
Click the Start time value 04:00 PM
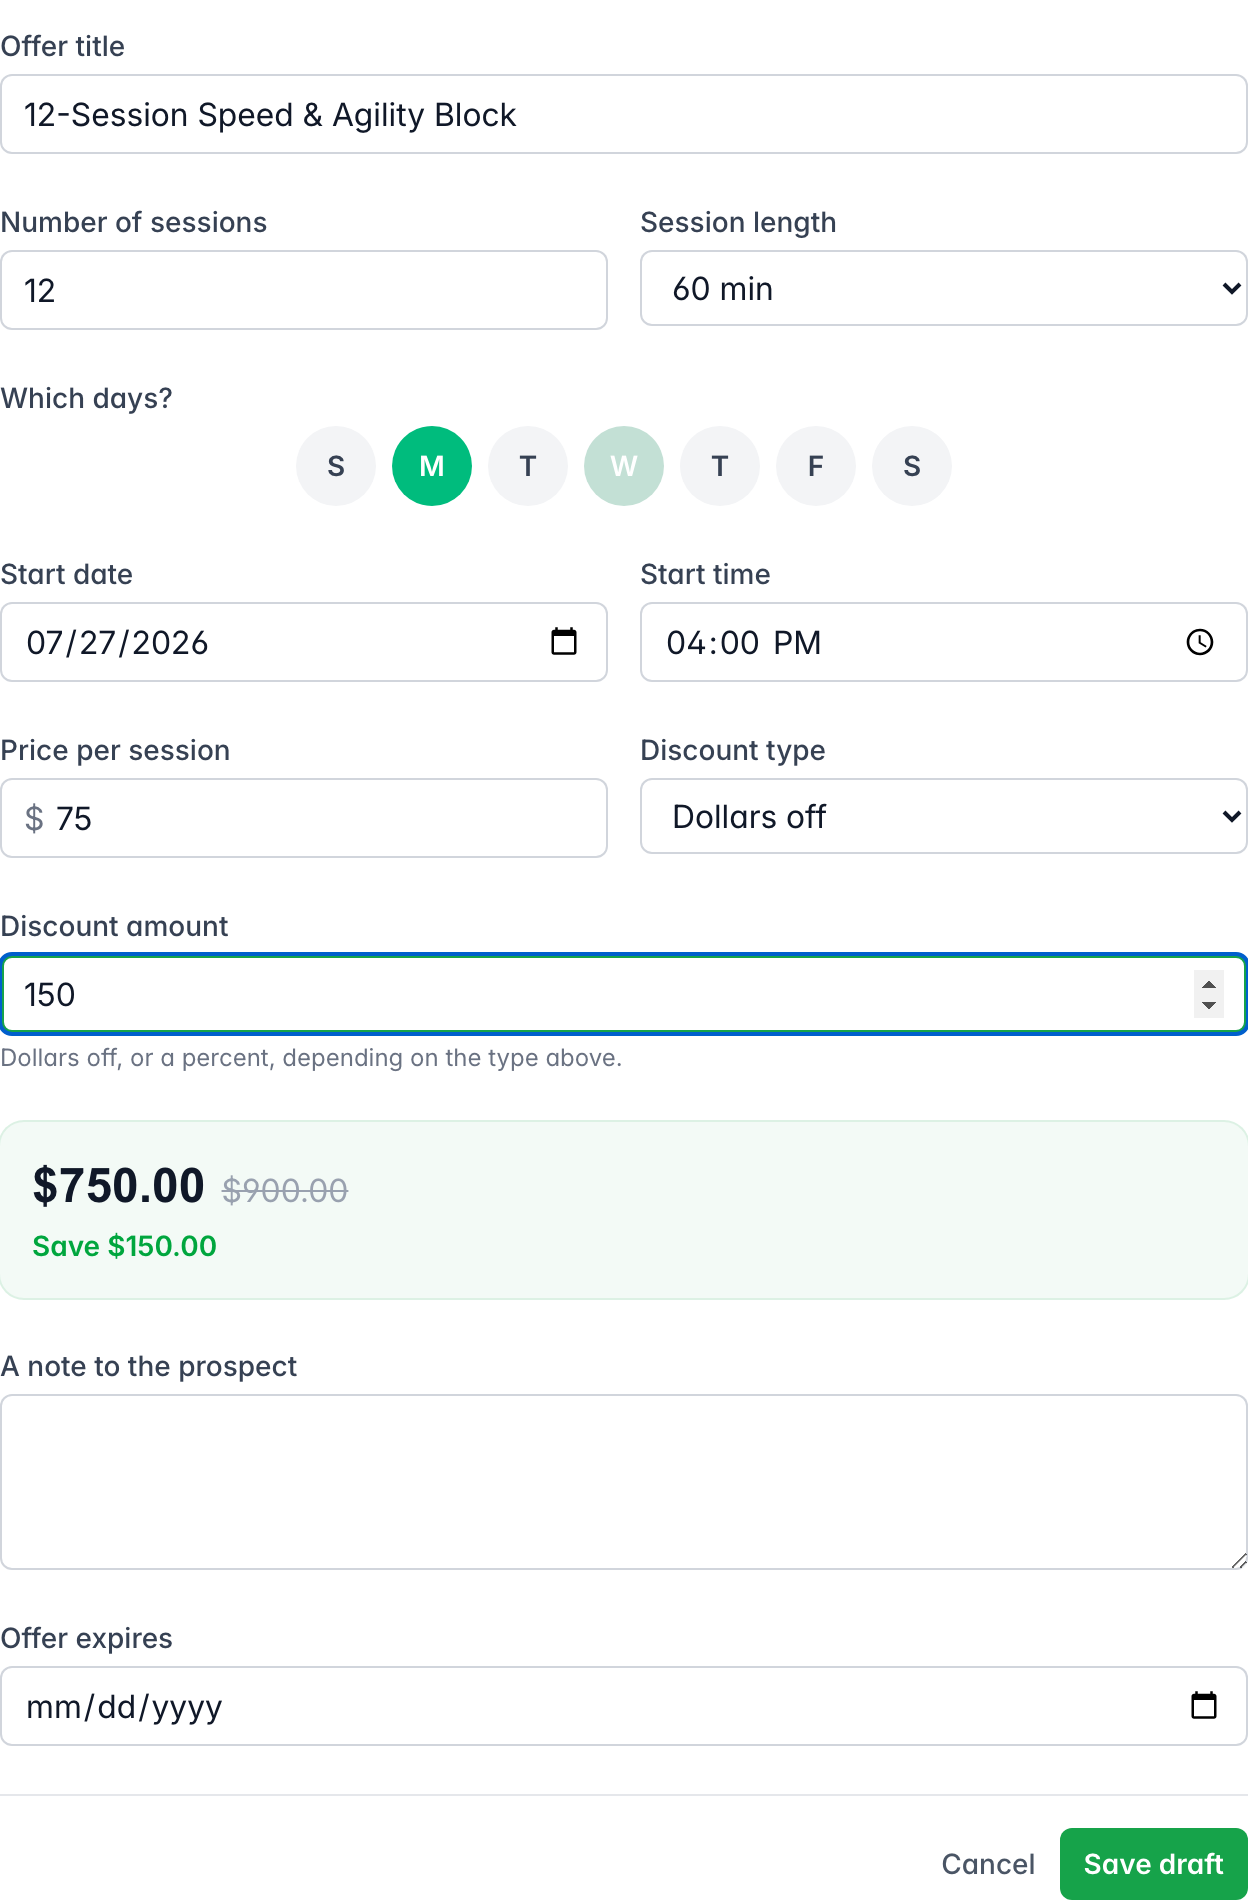click(x=744, y=642)
